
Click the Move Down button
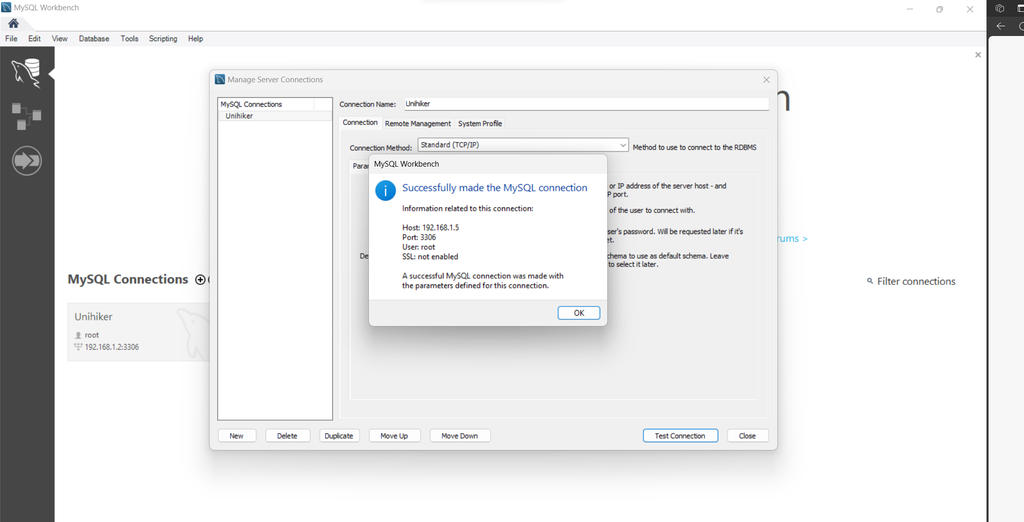460,436
